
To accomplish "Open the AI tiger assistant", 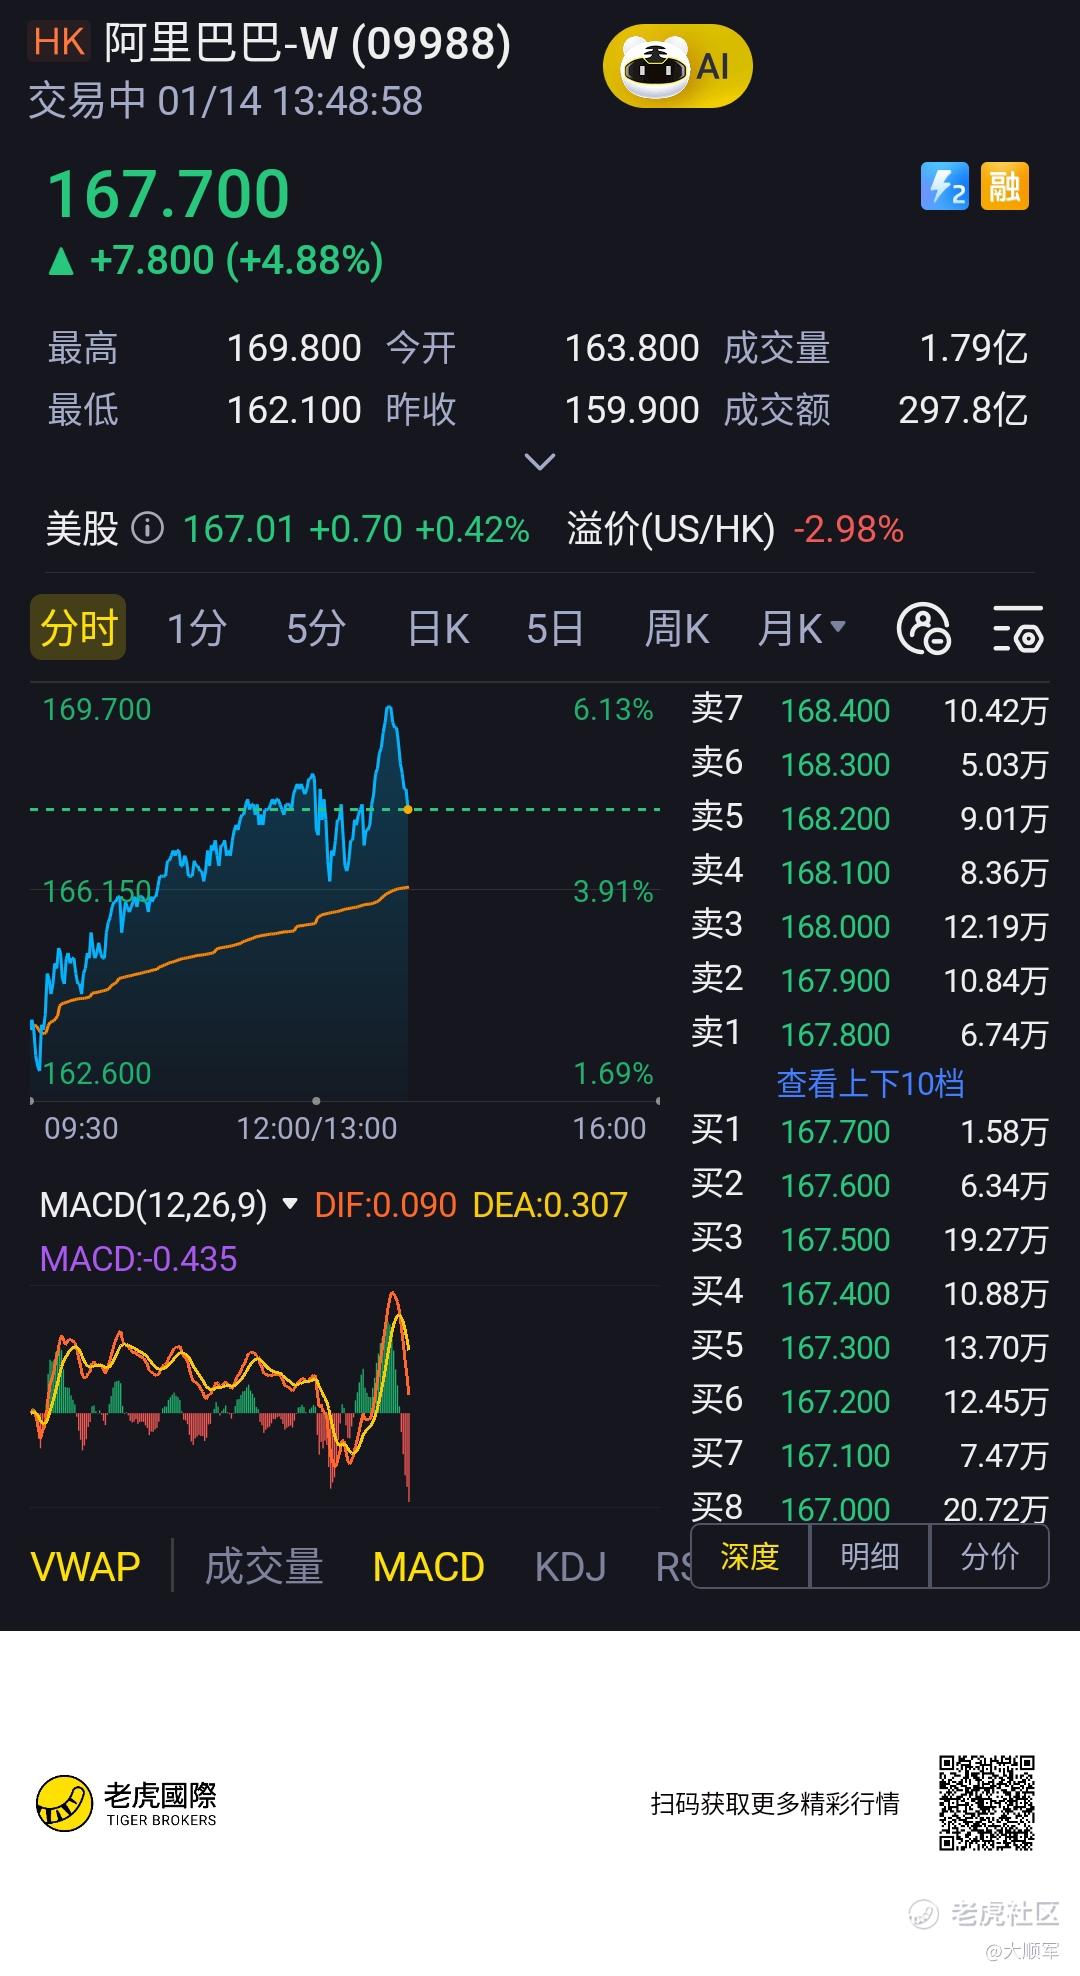I will [677, 66].
